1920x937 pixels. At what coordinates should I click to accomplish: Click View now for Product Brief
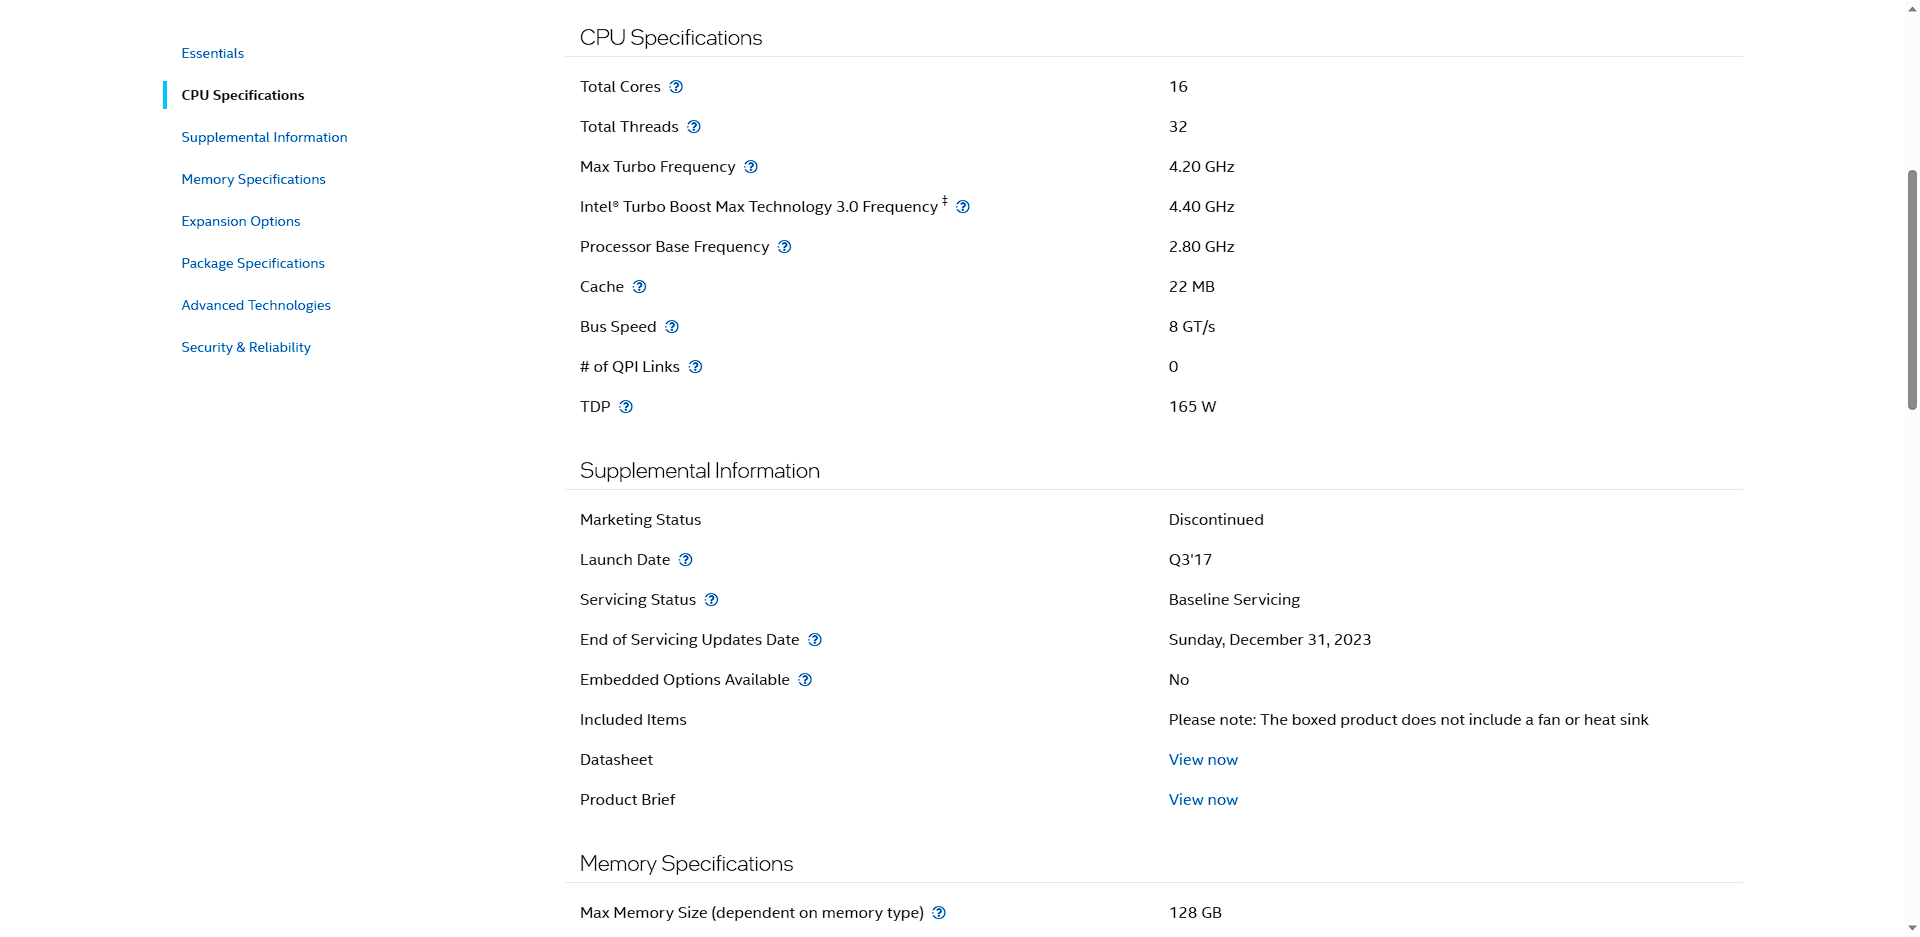tap(1203, 800)
